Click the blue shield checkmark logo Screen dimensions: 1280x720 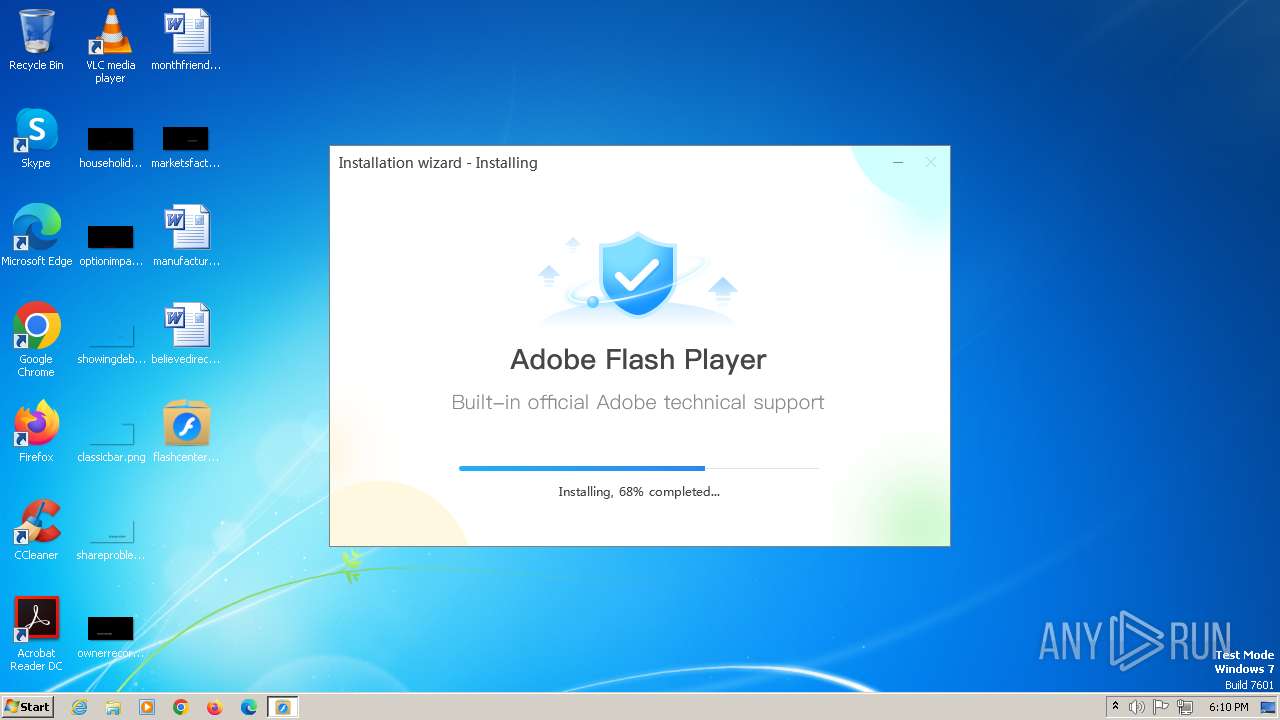click(x=636, y=275)
